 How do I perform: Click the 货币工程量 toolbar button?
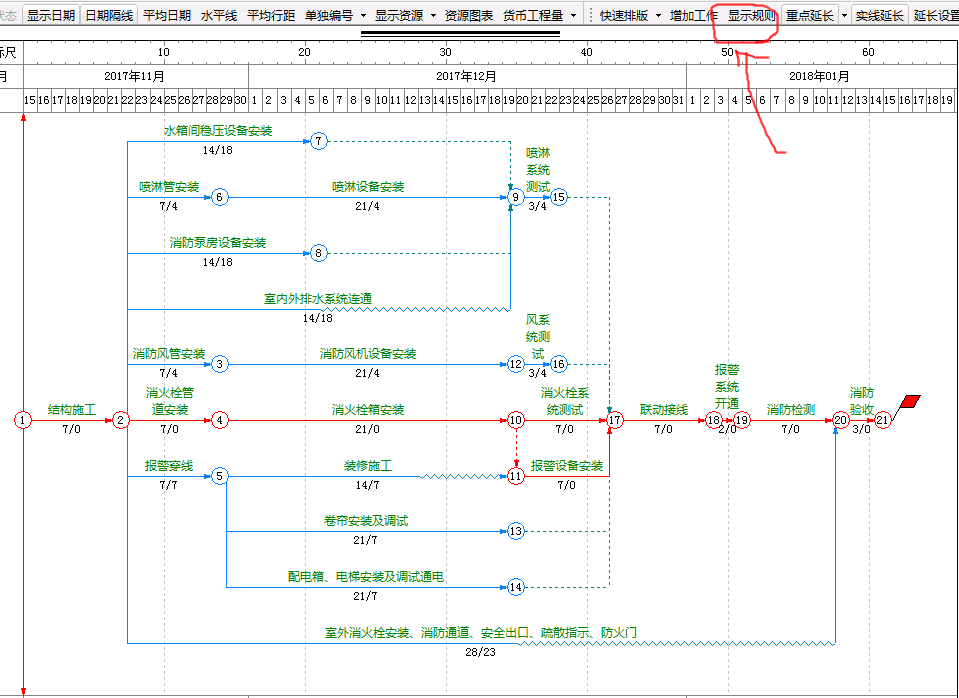coord(533,15)
